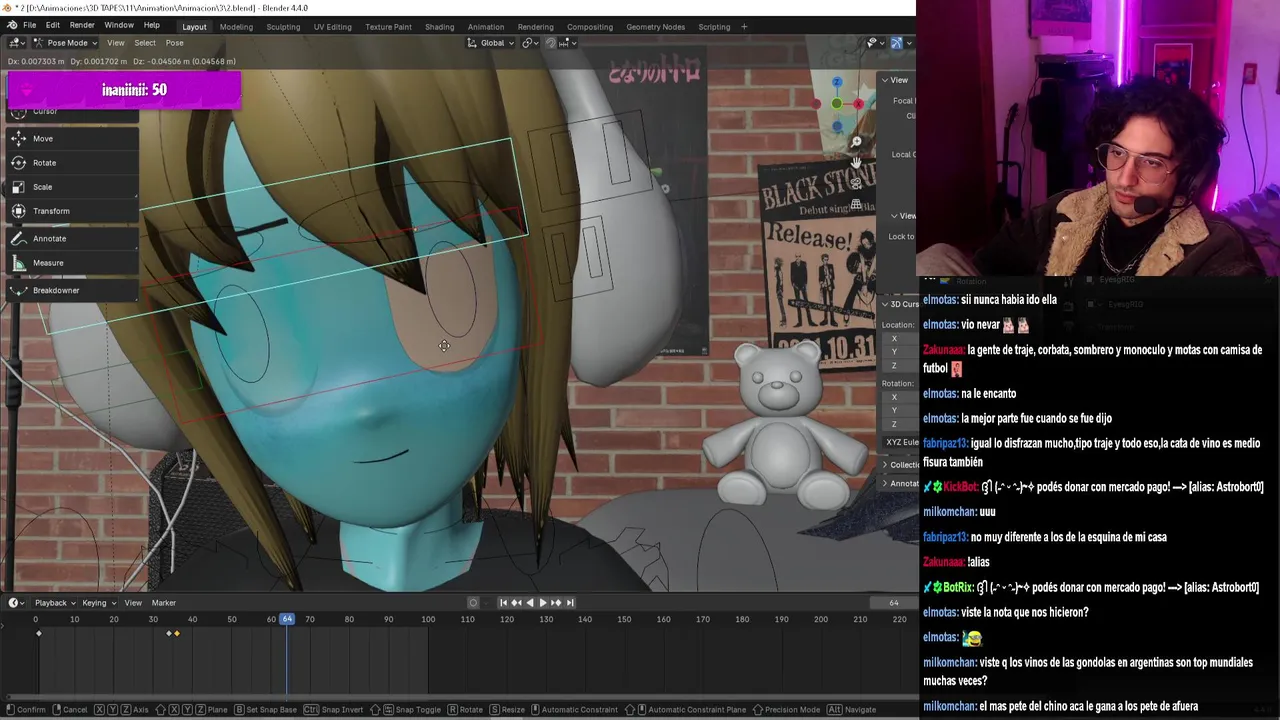The height and width of the screenshot is (720, 1280).
Task: Switch to the Texture Paint workspace tab
Action: click(388, 27)
